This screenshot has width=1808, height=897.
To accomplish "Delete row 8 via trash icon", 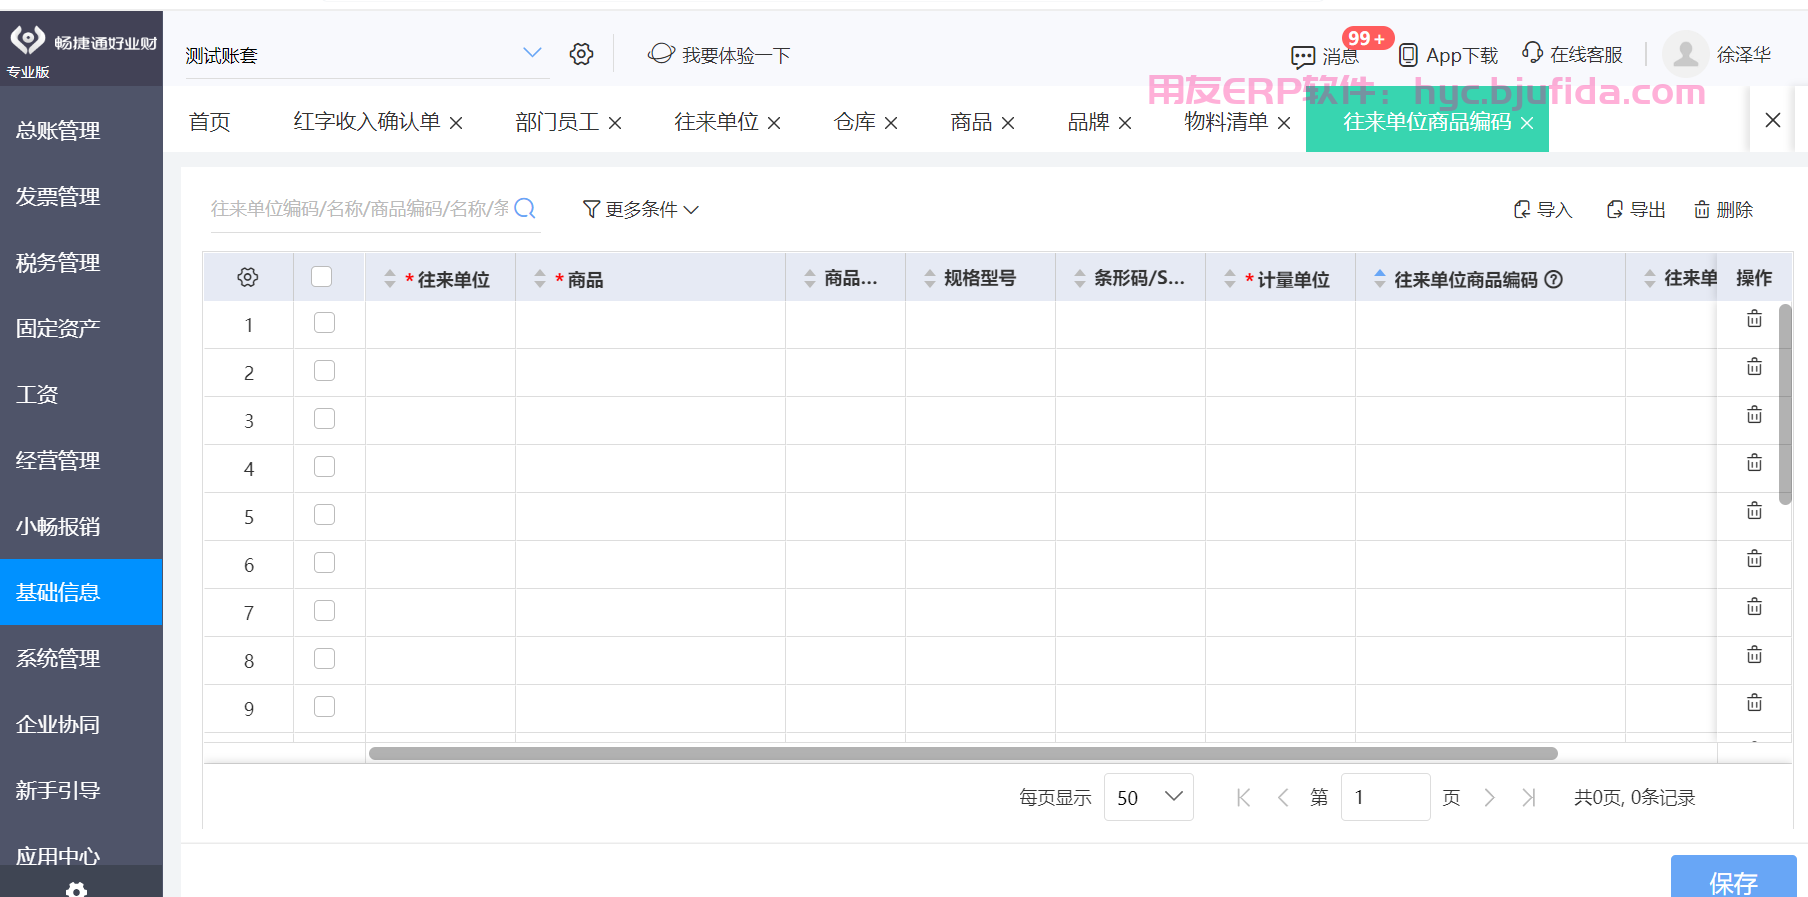I will click(x=1754, y=655).
